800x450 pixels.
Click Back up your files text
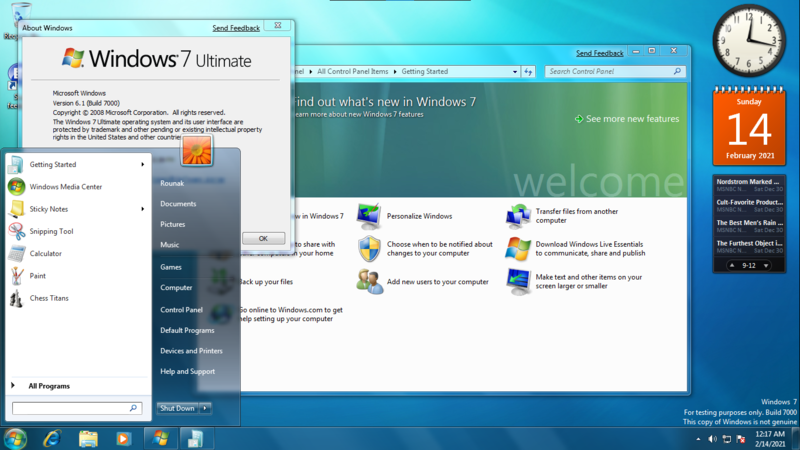[x=266, y=282]
